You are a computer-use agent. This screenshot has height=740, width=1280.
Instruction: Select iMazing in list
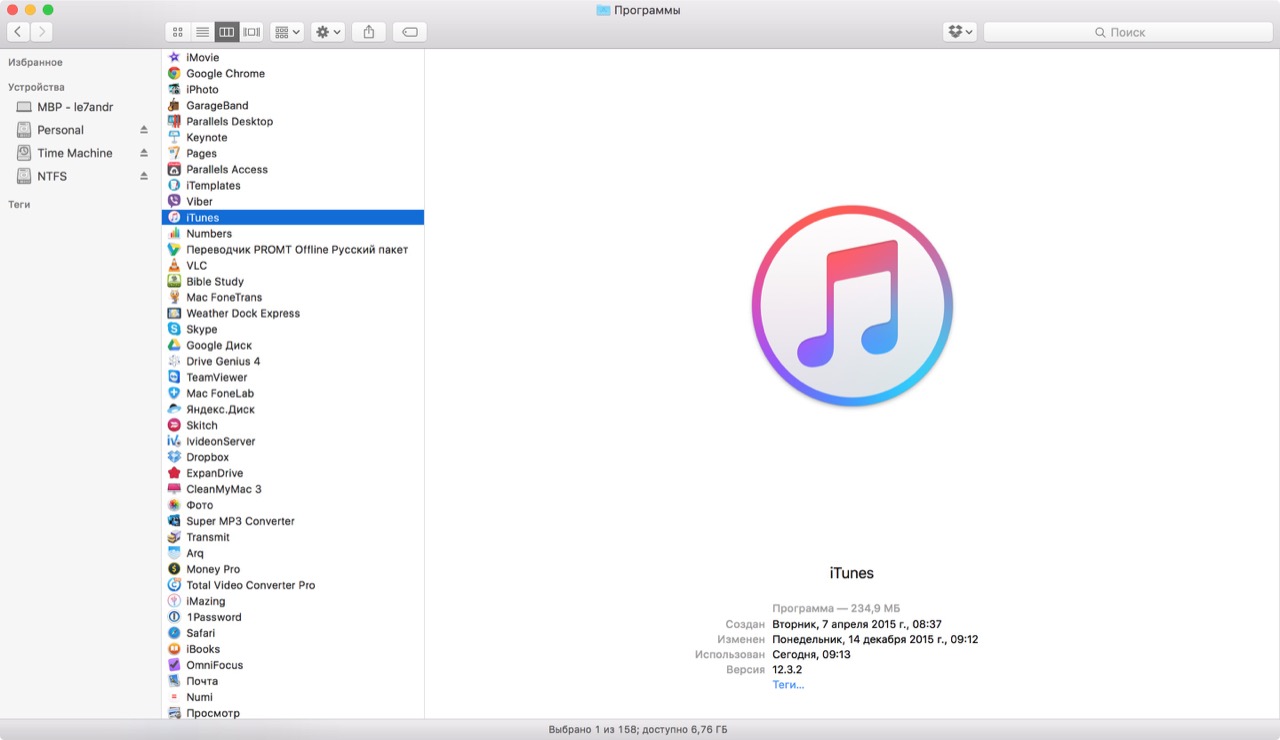pyautogui.click(x=293, y=601)
